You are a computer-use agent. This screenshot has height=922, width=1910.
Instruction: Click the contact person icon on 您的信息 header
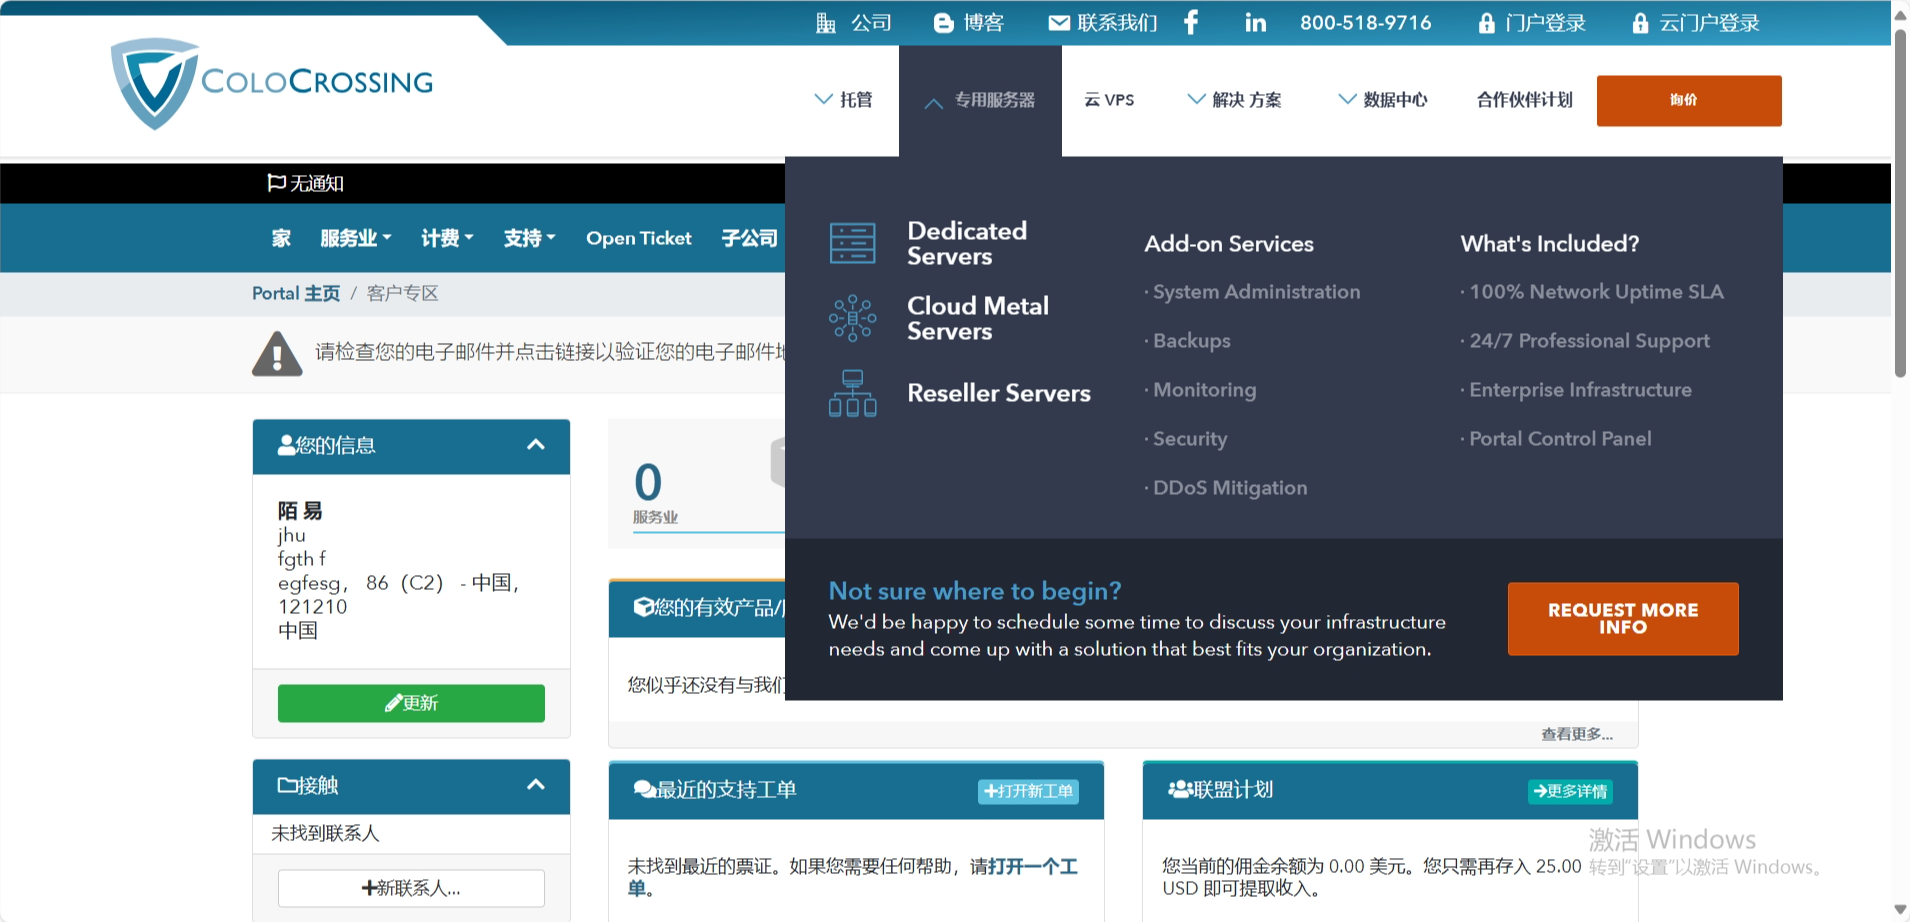pyautogui.click(x=285, y=446)
